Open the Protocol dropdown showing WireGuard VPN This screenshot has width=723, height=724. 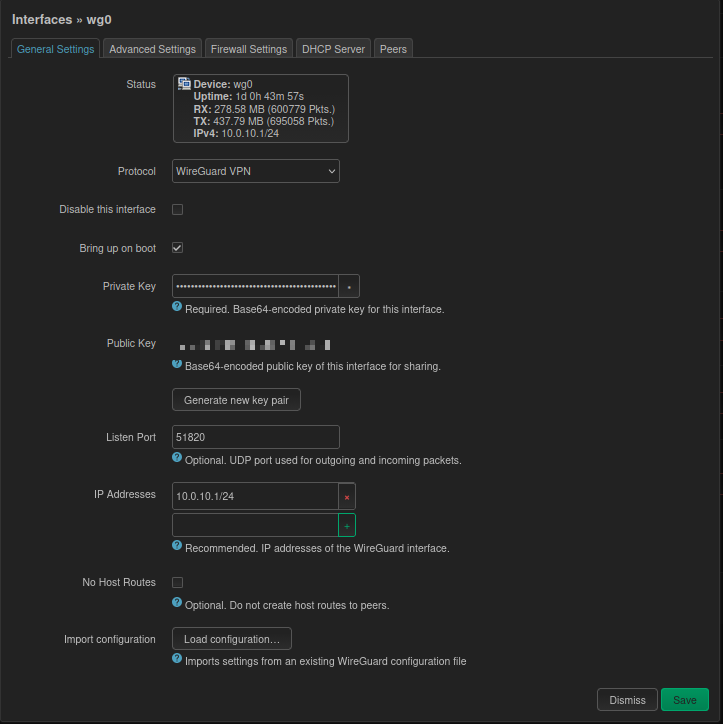pyautogui.click(x=256, y=171)
